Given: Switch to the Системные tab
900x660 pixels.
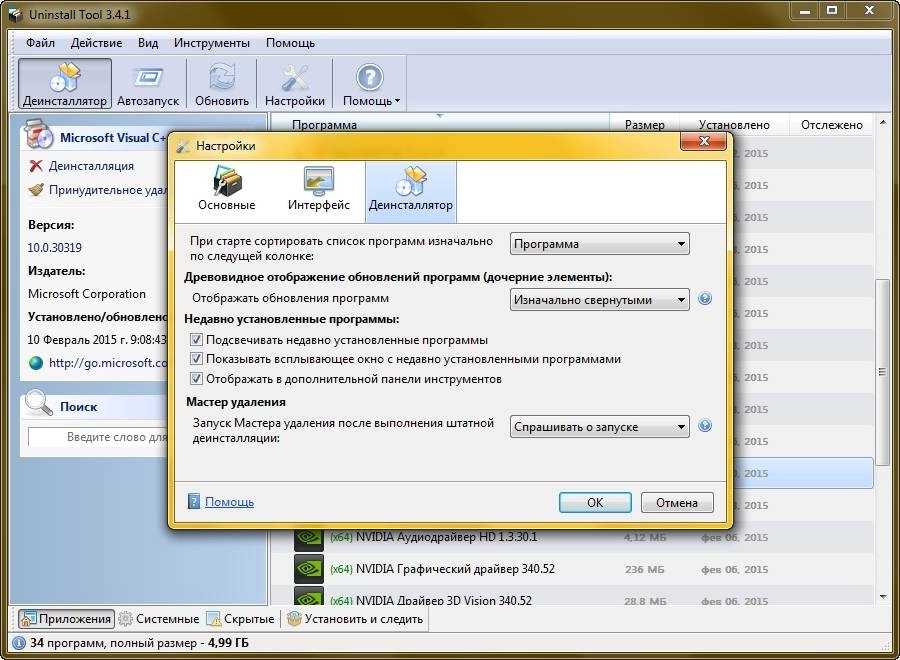Looking at the screenshot, I should [x=159, y=619].
